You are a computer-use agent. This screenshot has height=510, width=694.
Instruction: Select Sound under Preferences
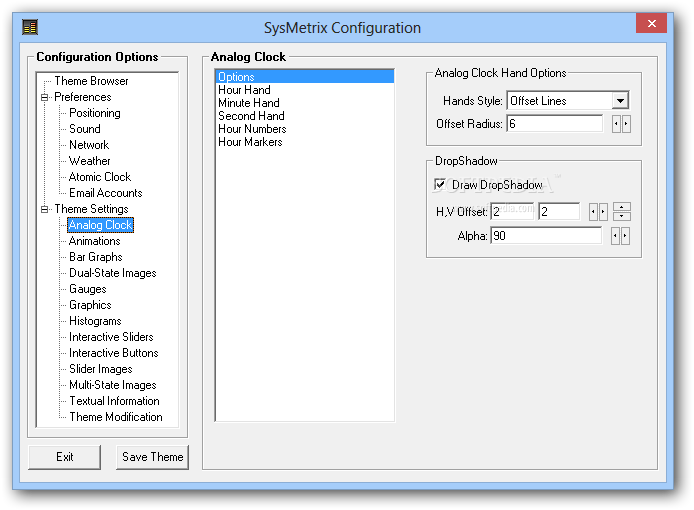click(x=85, y=129)
